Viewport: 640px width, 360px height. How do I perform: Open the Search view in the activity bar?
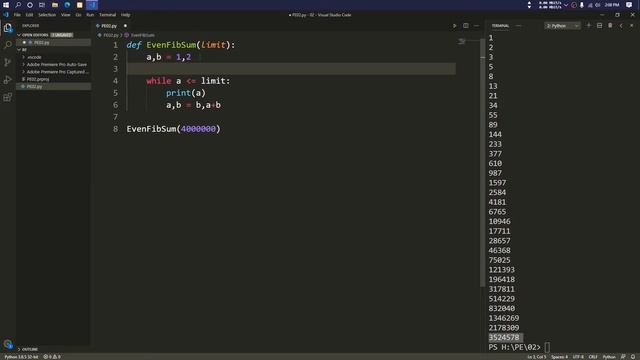coord(8,45)
